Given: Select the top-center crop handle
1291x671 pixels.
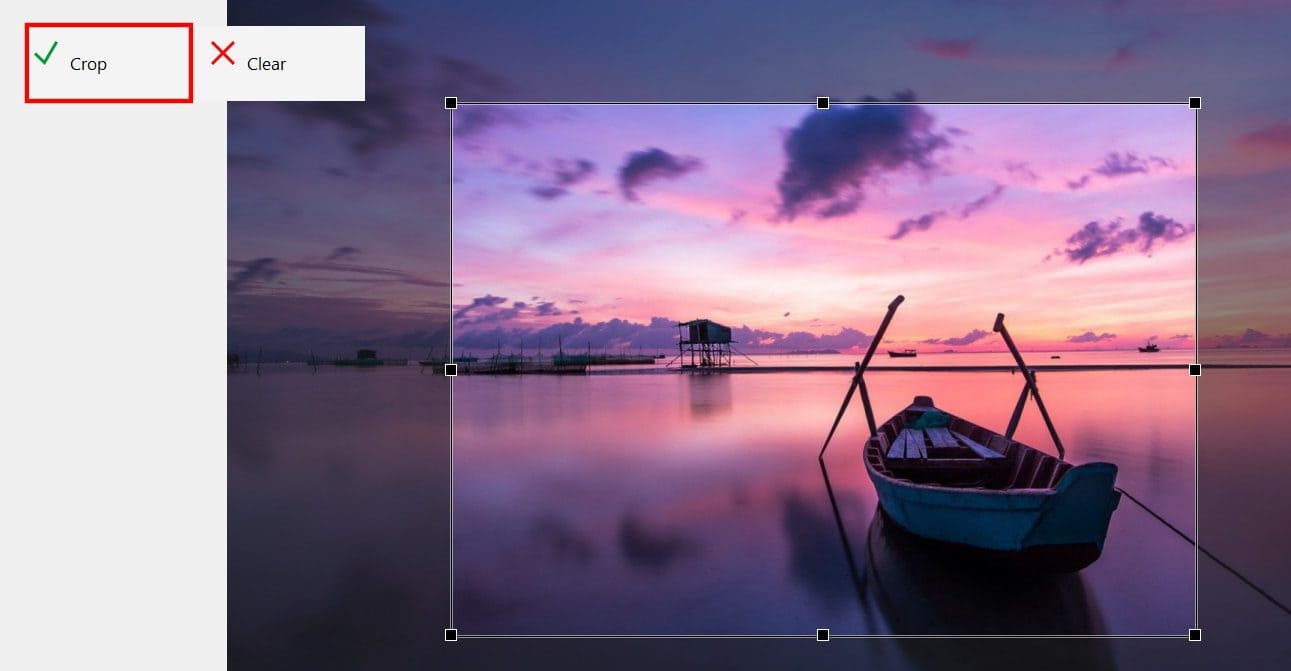Looking at the screenshot, I should tap(823, 102).
